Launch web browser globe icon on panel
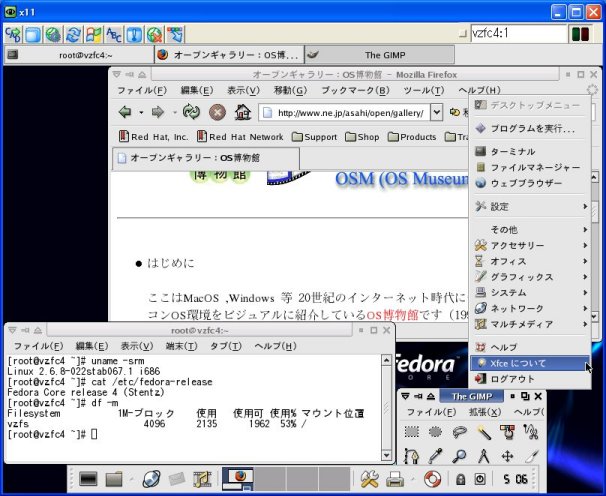 pyautogui.click(x=151, y=479)
